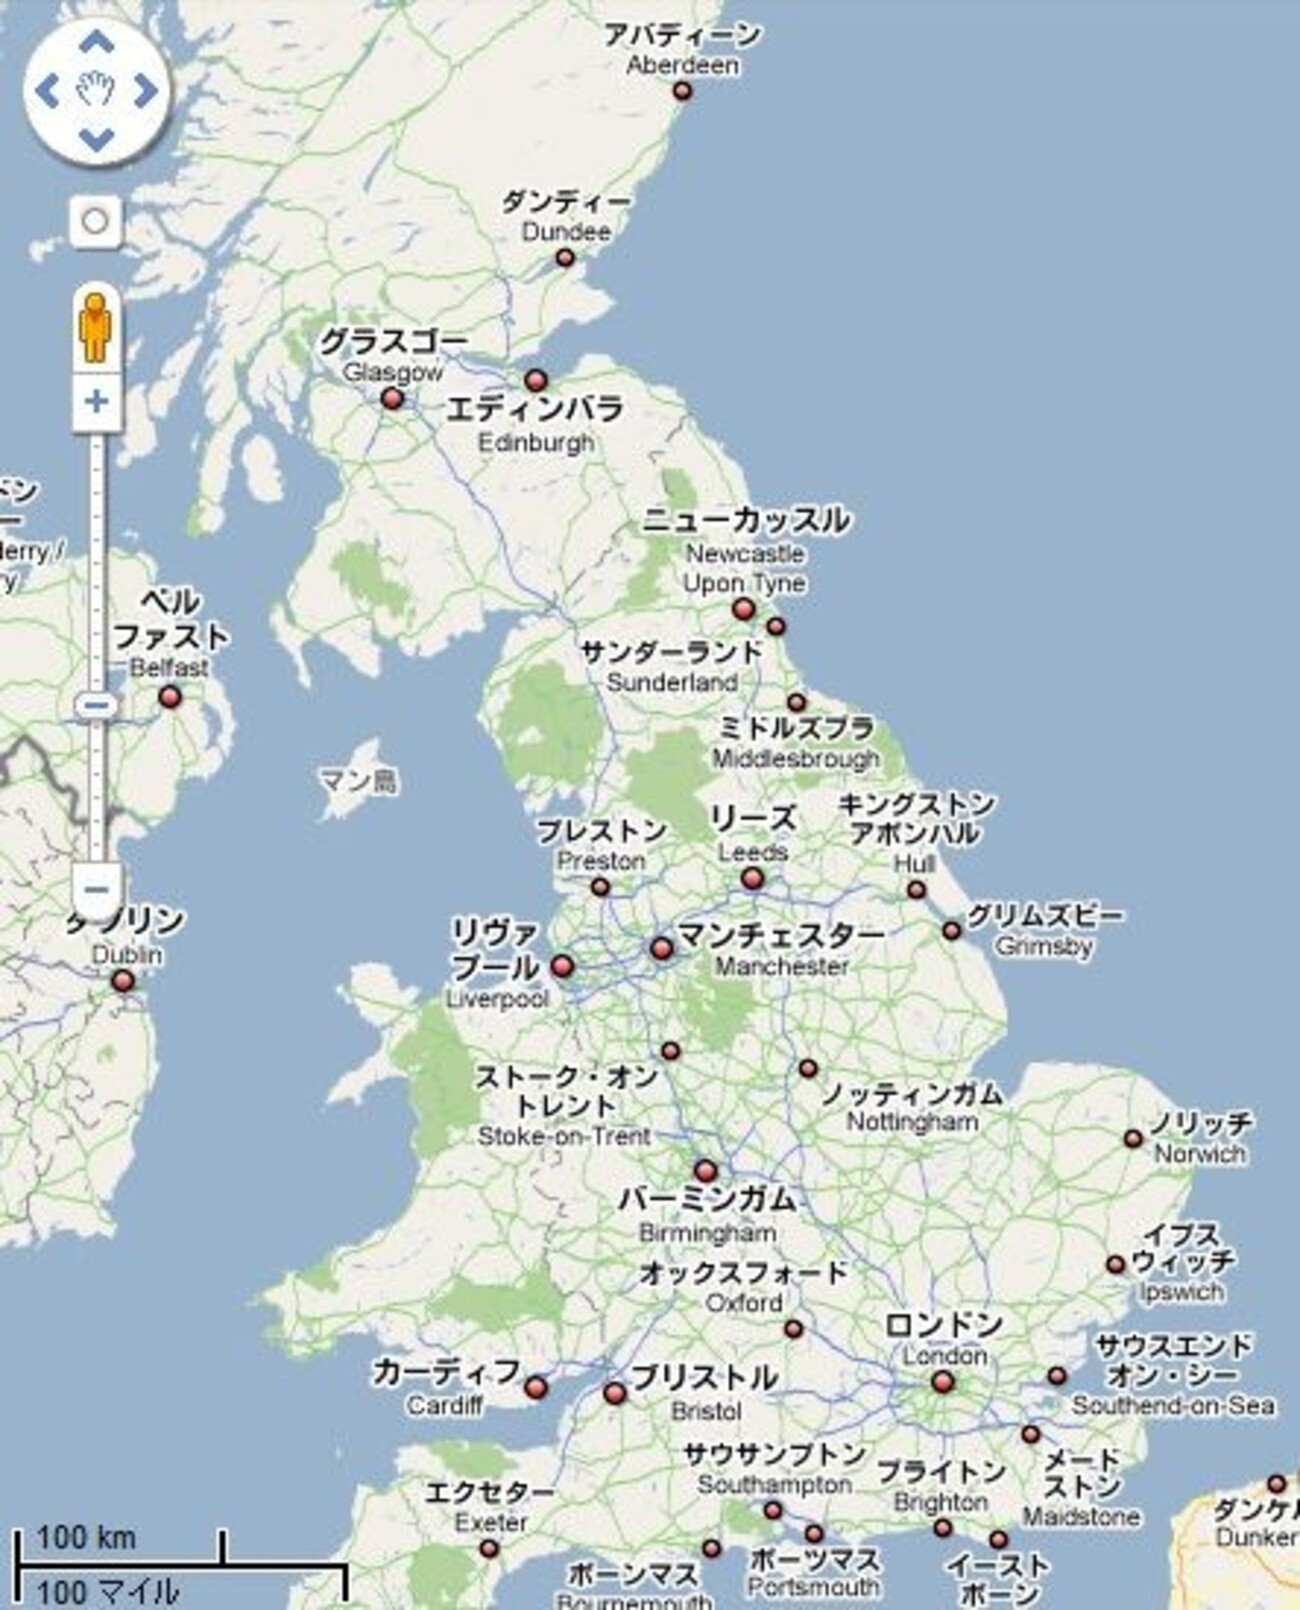Zoom in with the plus button
This screenshot has height=1610, width=1300.
point(97,402)
